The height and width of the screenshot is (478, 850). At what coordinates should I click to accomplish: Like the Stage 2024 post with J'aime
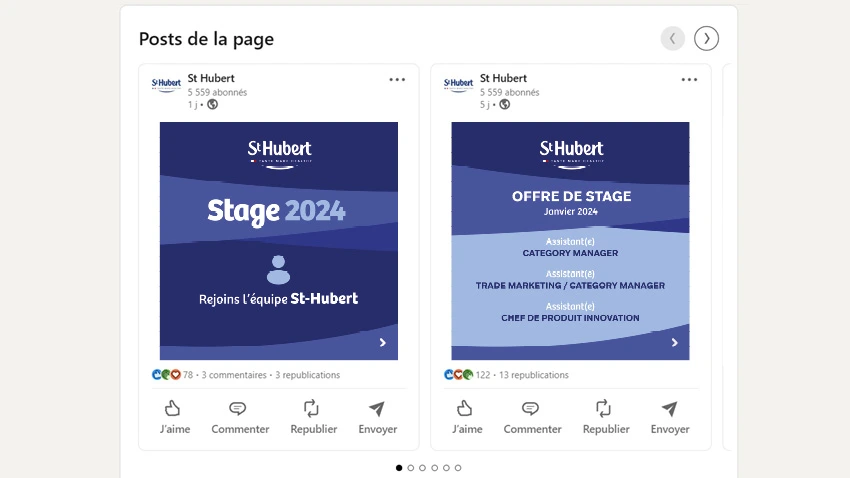(x=175, y=417)
